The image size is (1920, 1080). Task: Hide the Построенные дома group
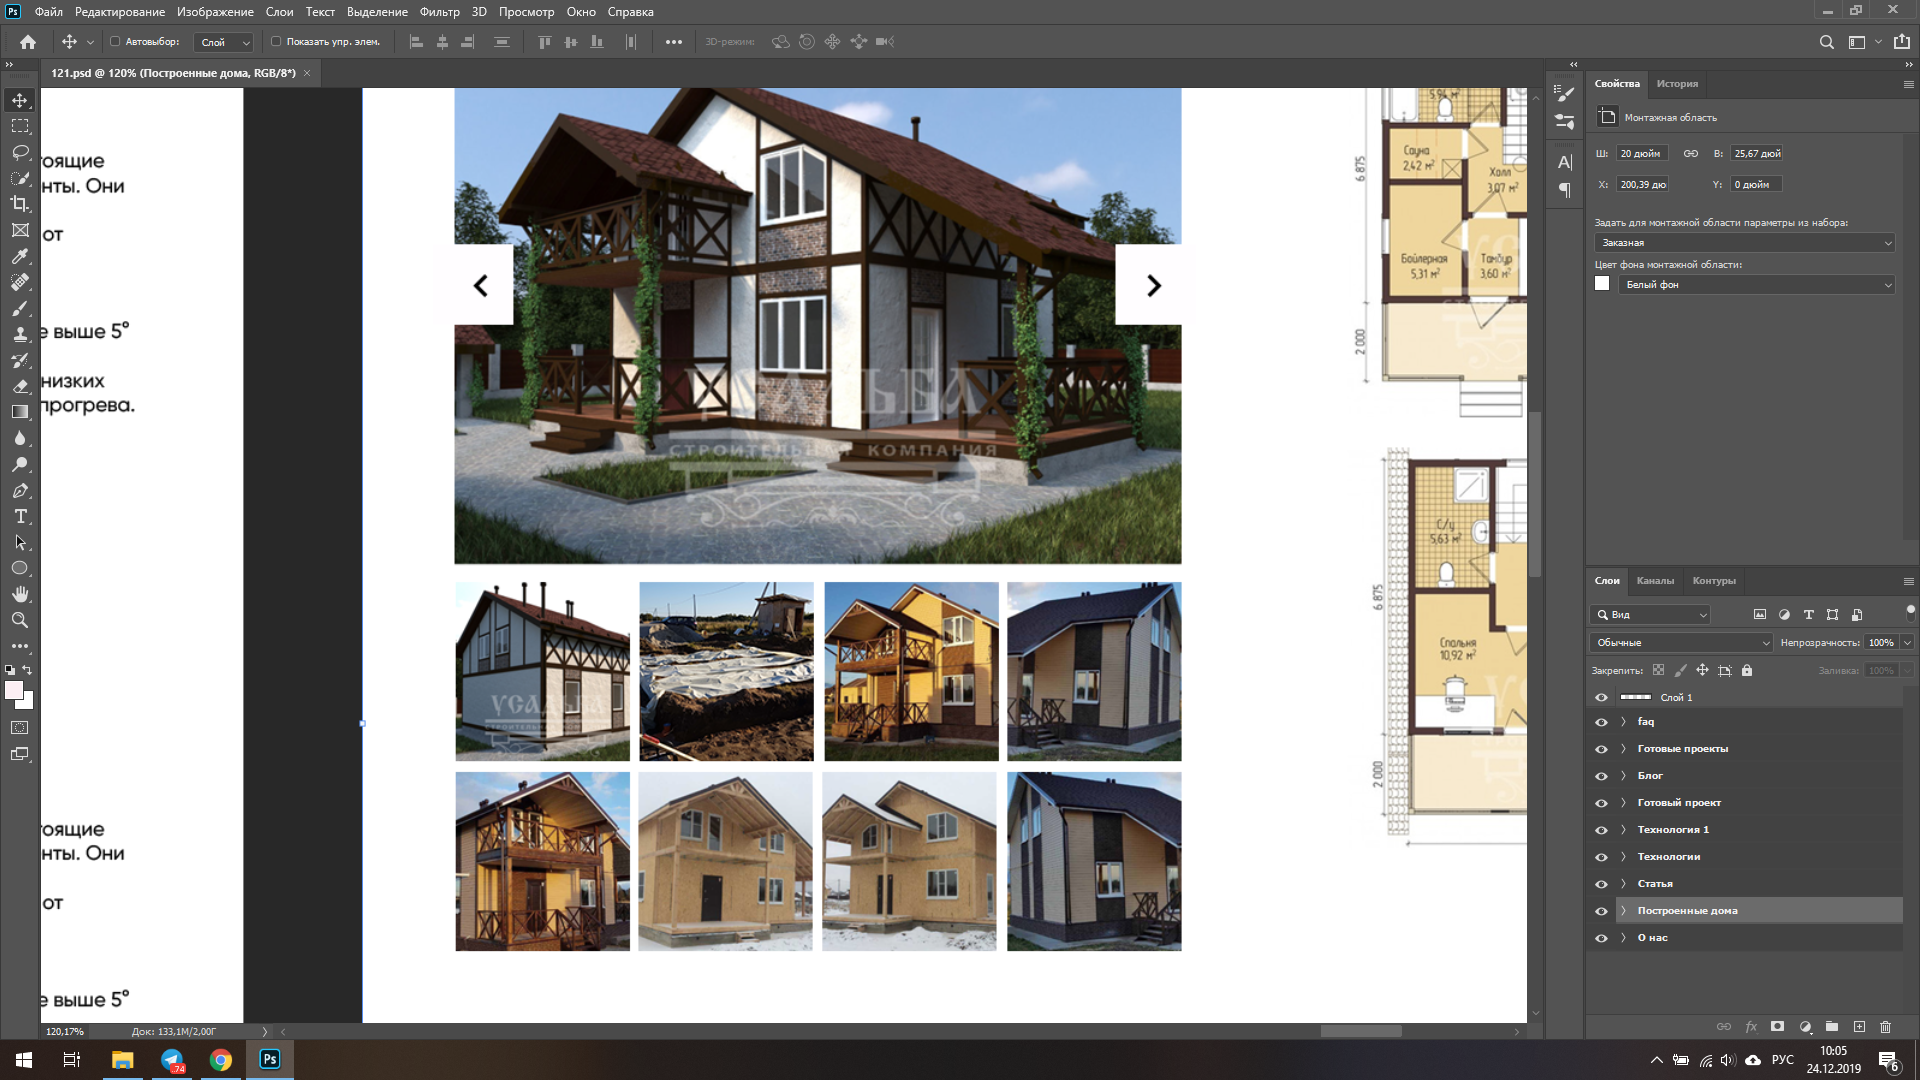click(x=1601, y=911)
